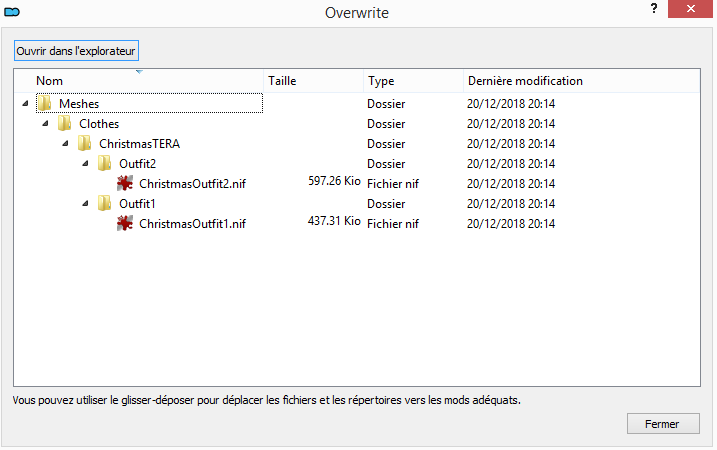Screen dimensions: 717x450
Task: Click the ChristmasTERA folder icon
Action: pyautogui.click(x=84, y=143)
